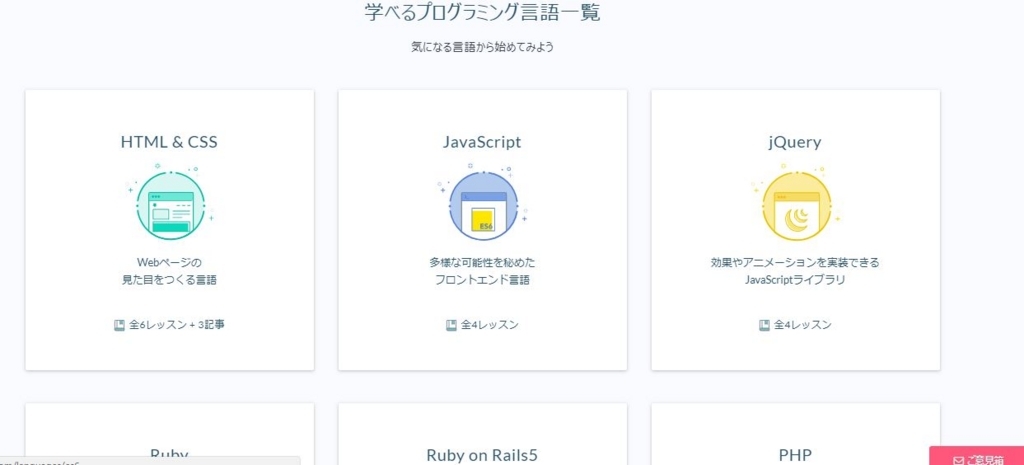Click the 全6レッスン + 3記事 lesson count
The image size is (1024, 465).
coord(176,325)
